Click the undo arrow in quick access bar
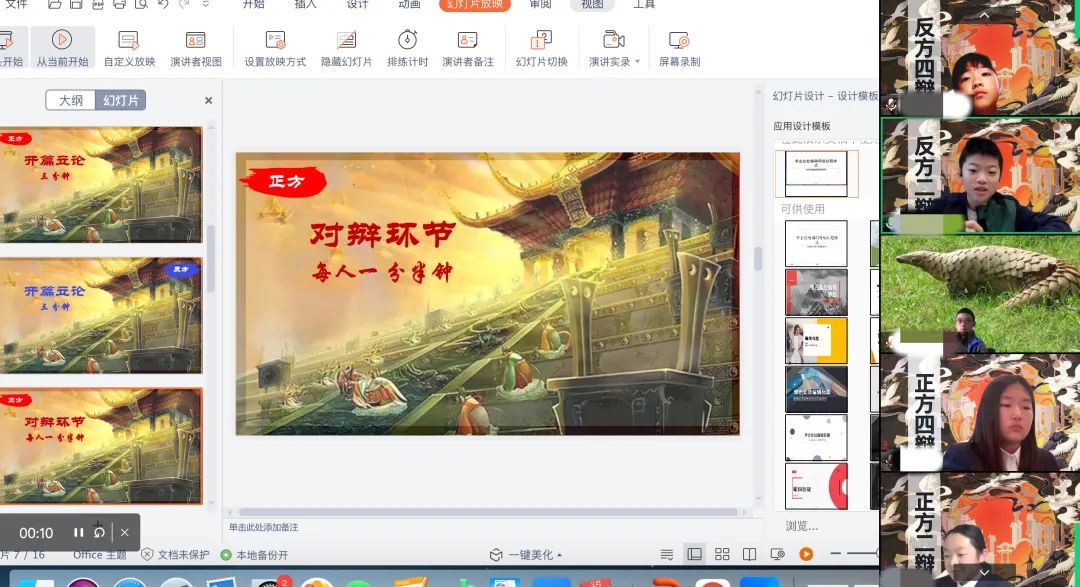1080x587 pixels. [x=163, y=4]
